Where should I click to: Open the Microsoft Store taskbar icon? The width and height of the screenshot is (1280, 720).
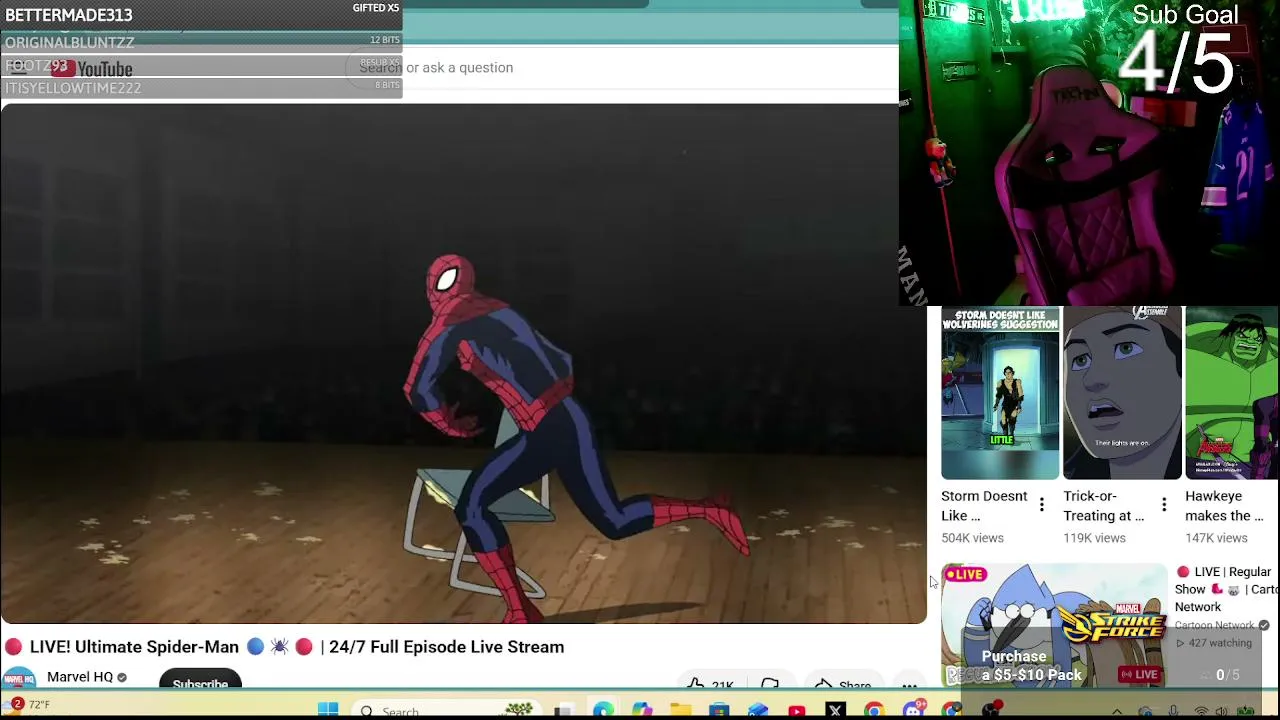pos(719,710)
